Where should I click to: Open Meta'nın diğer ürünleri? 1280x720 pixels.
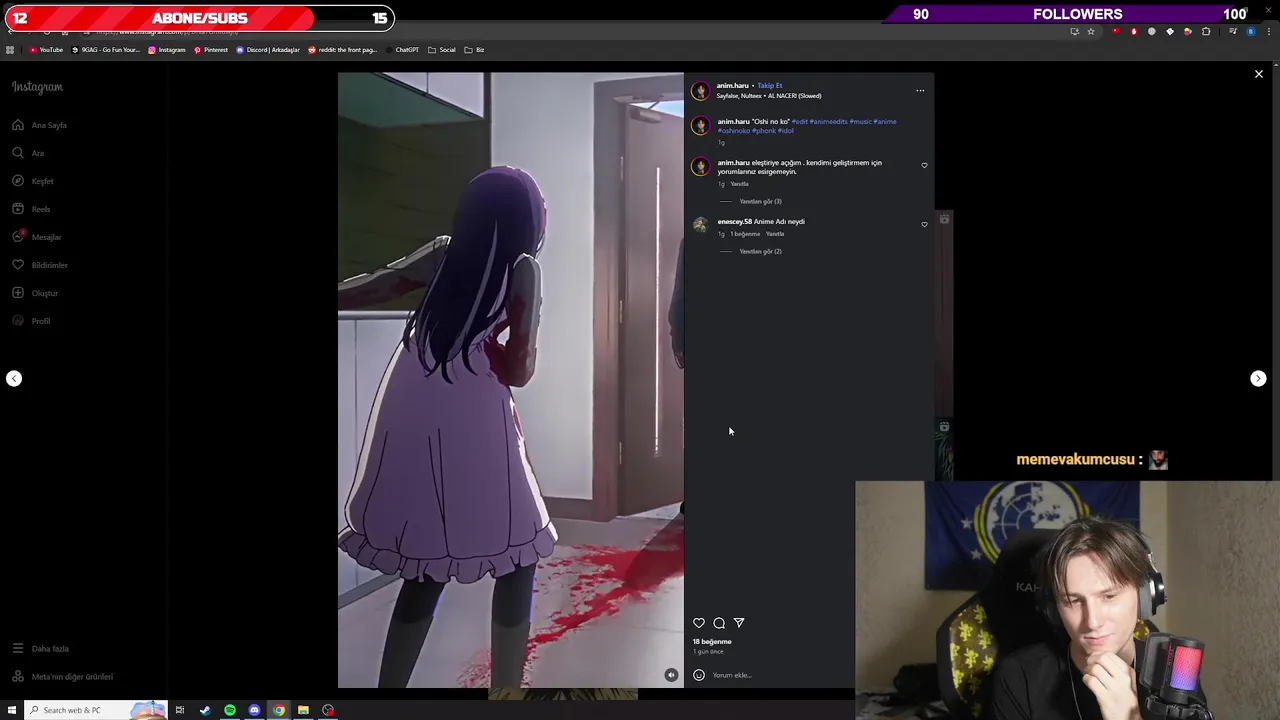(x=62, y=677)
